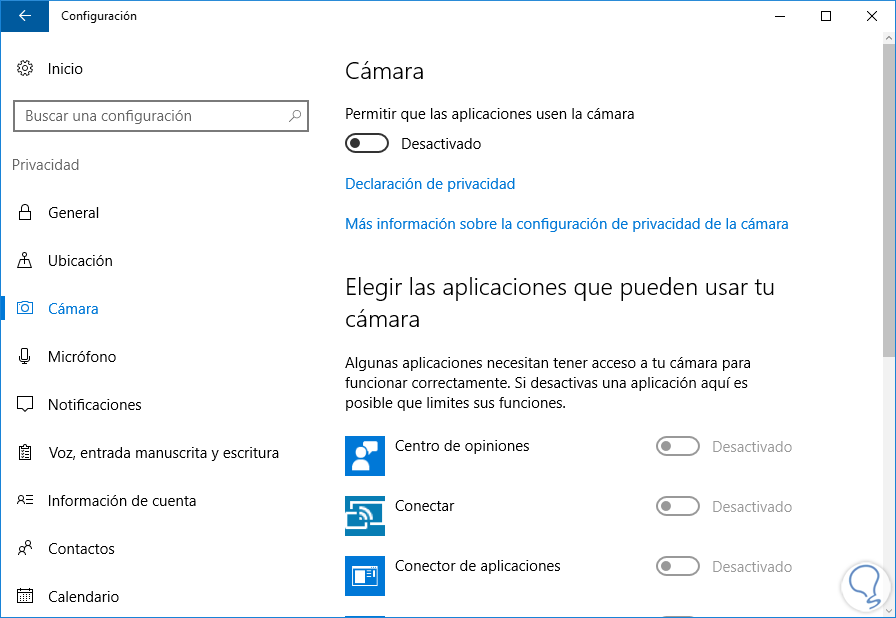Screen dimensions: 896x618
Task: Enable apps to use the camera toggle
Action: pos(367,144)
